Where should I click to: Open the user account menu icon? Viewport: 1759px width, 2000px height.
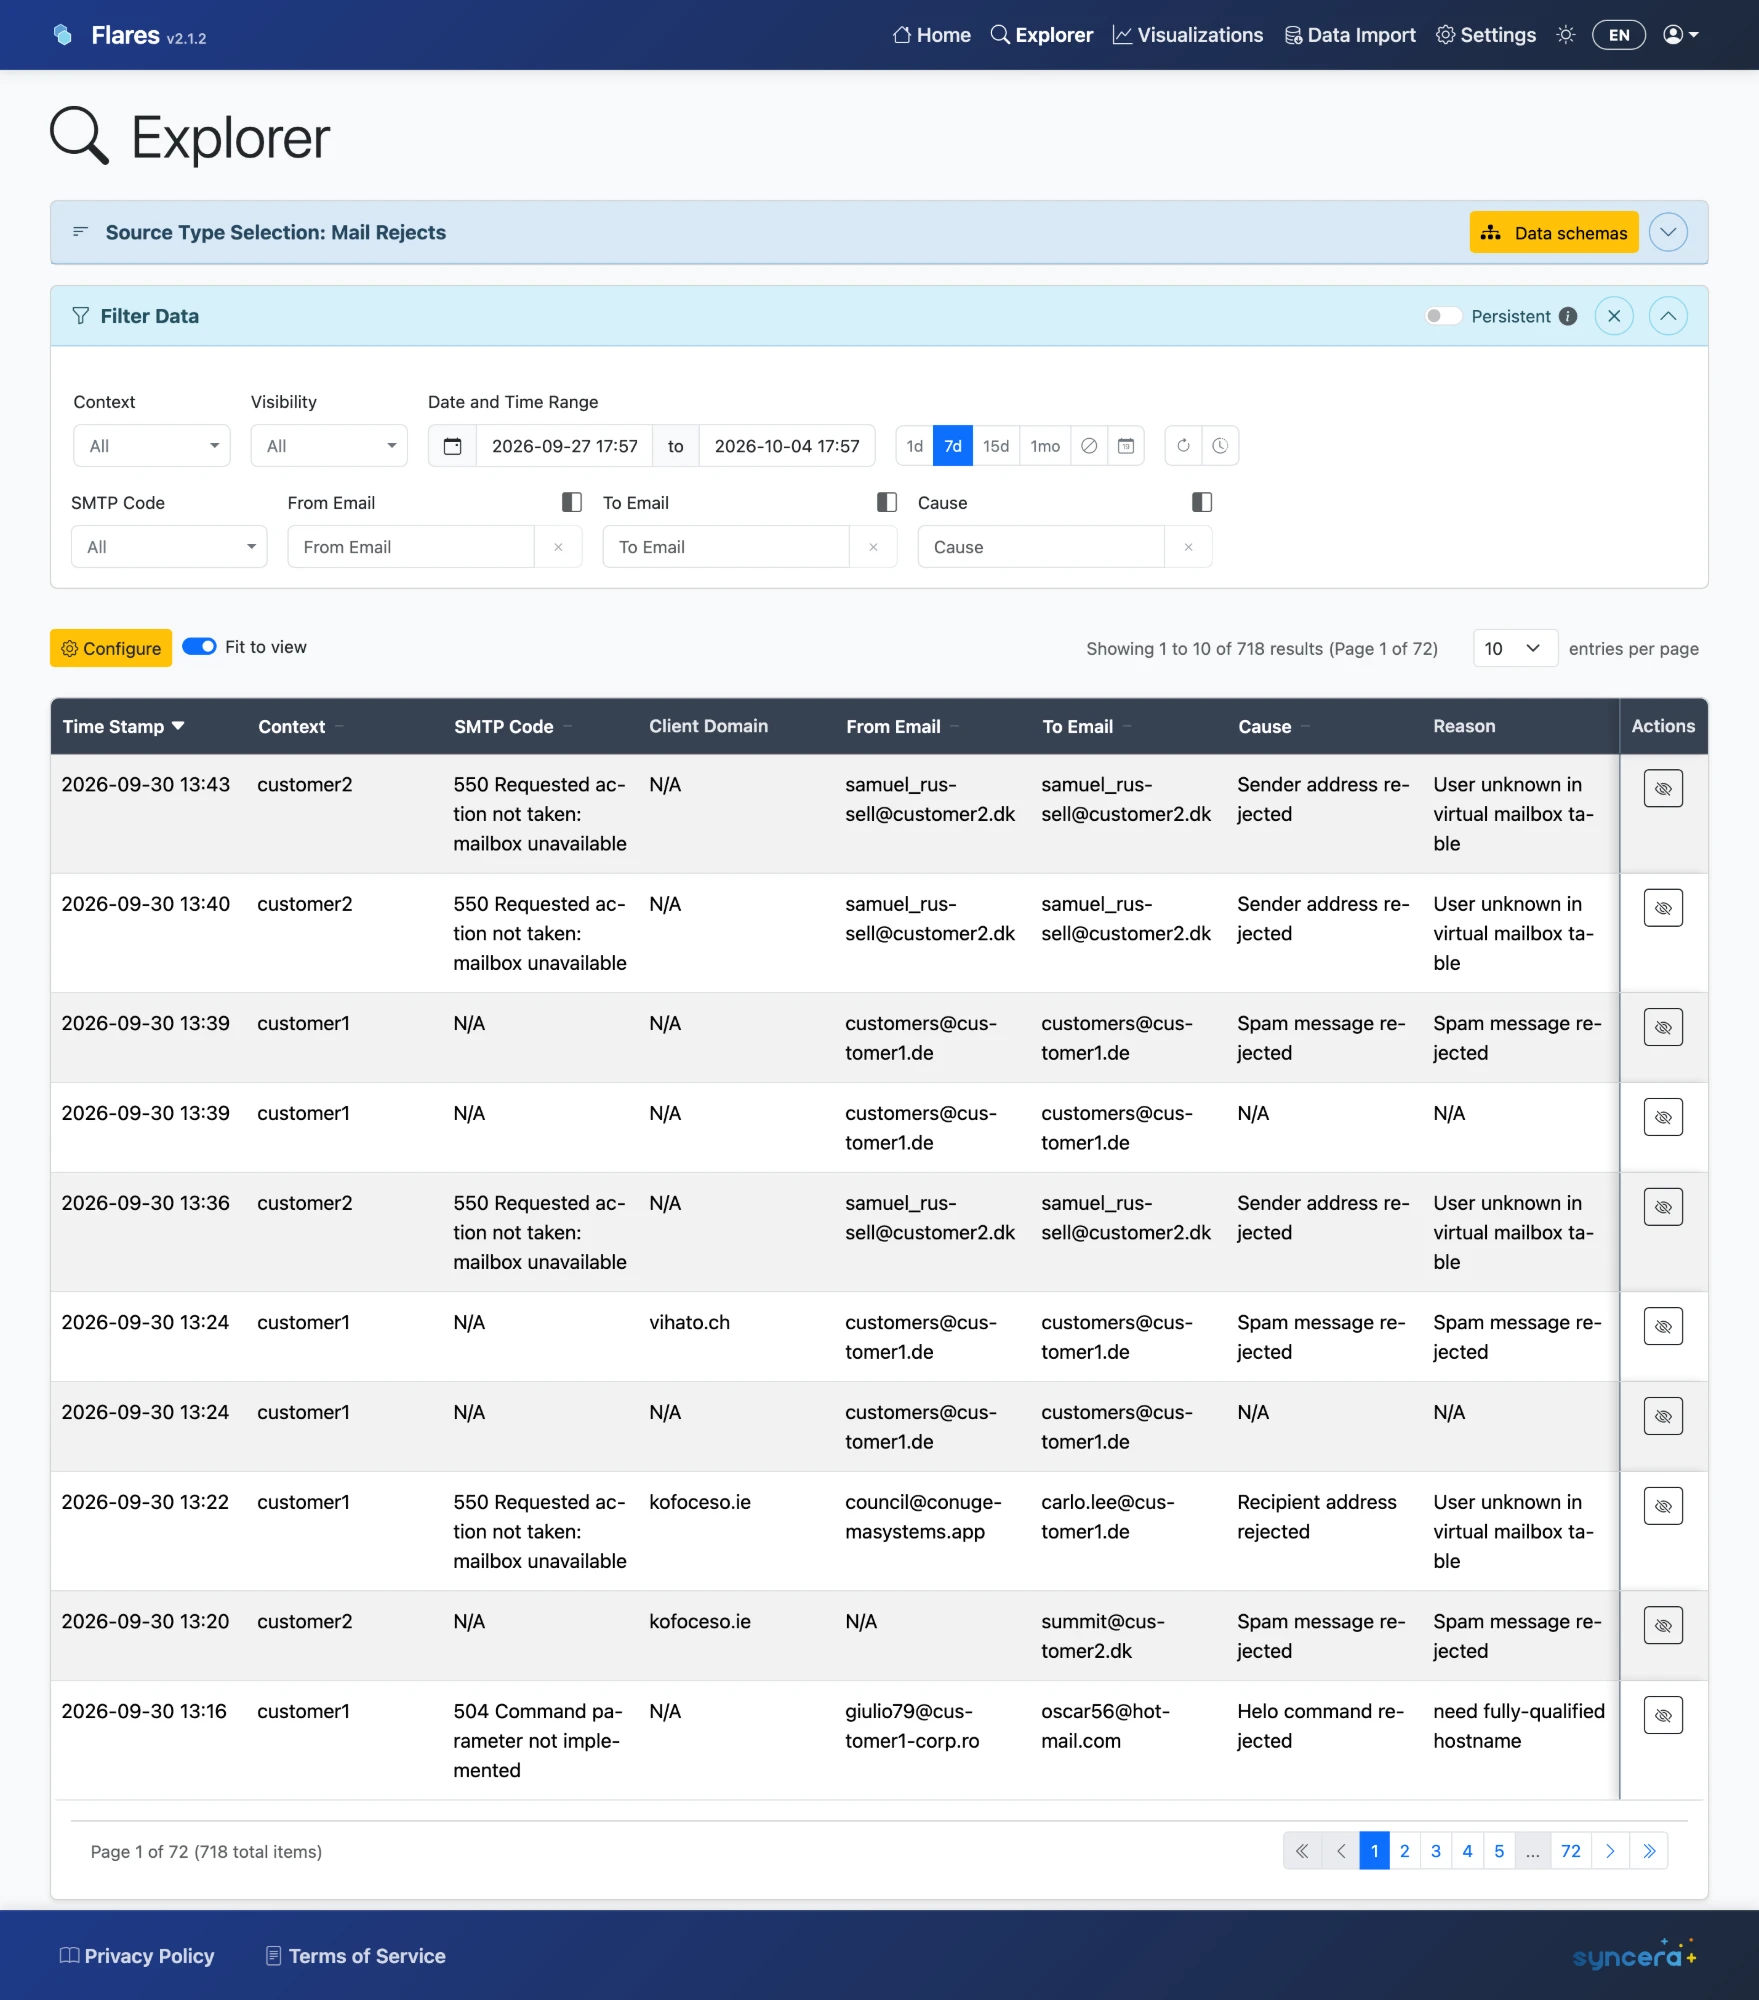coord(1681,35)
